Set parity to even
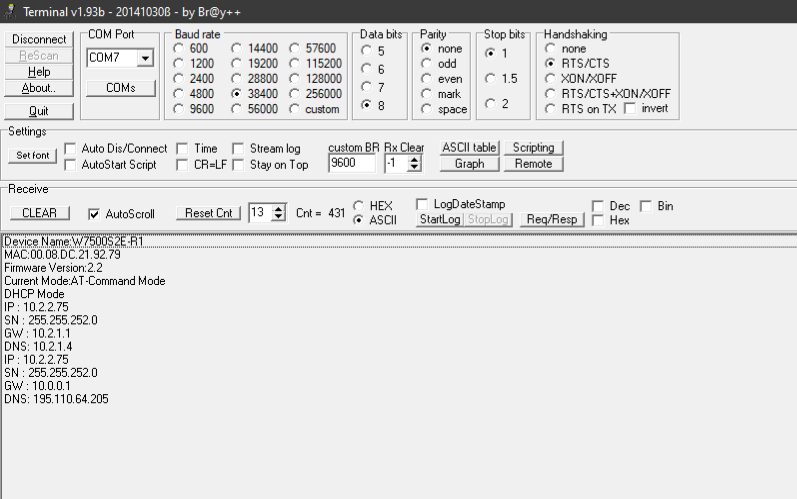The width and height of the screenshot is (797, 499). tap(426, 79)
